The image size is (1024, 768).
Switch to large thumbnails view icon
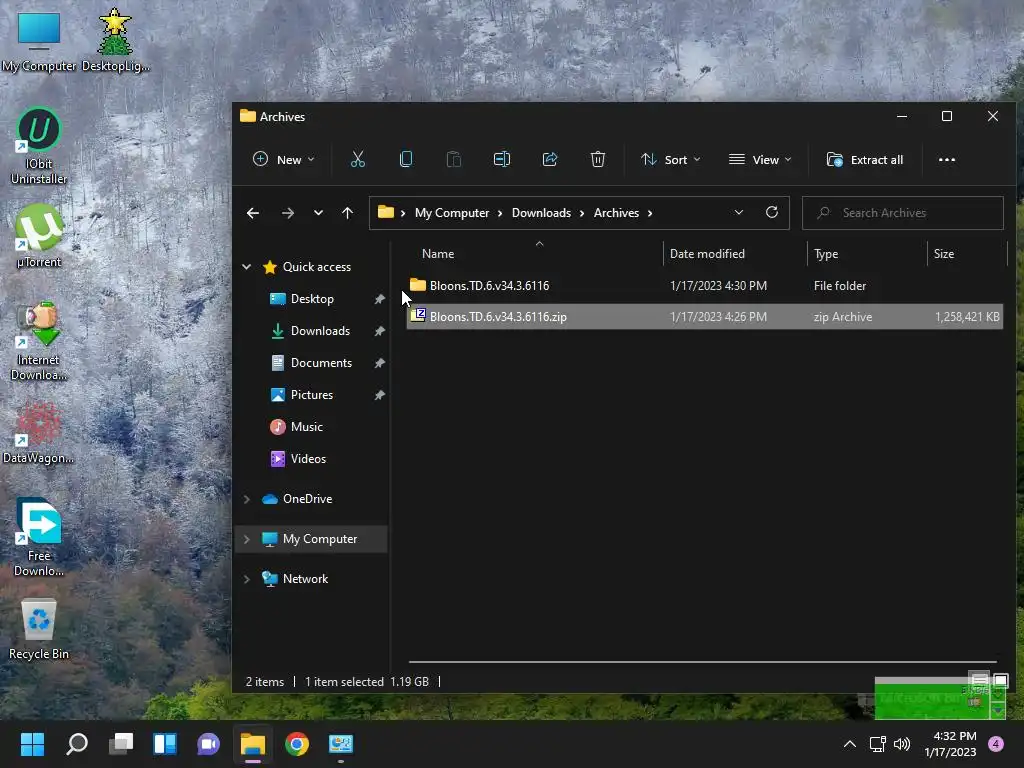[1000, 680]
